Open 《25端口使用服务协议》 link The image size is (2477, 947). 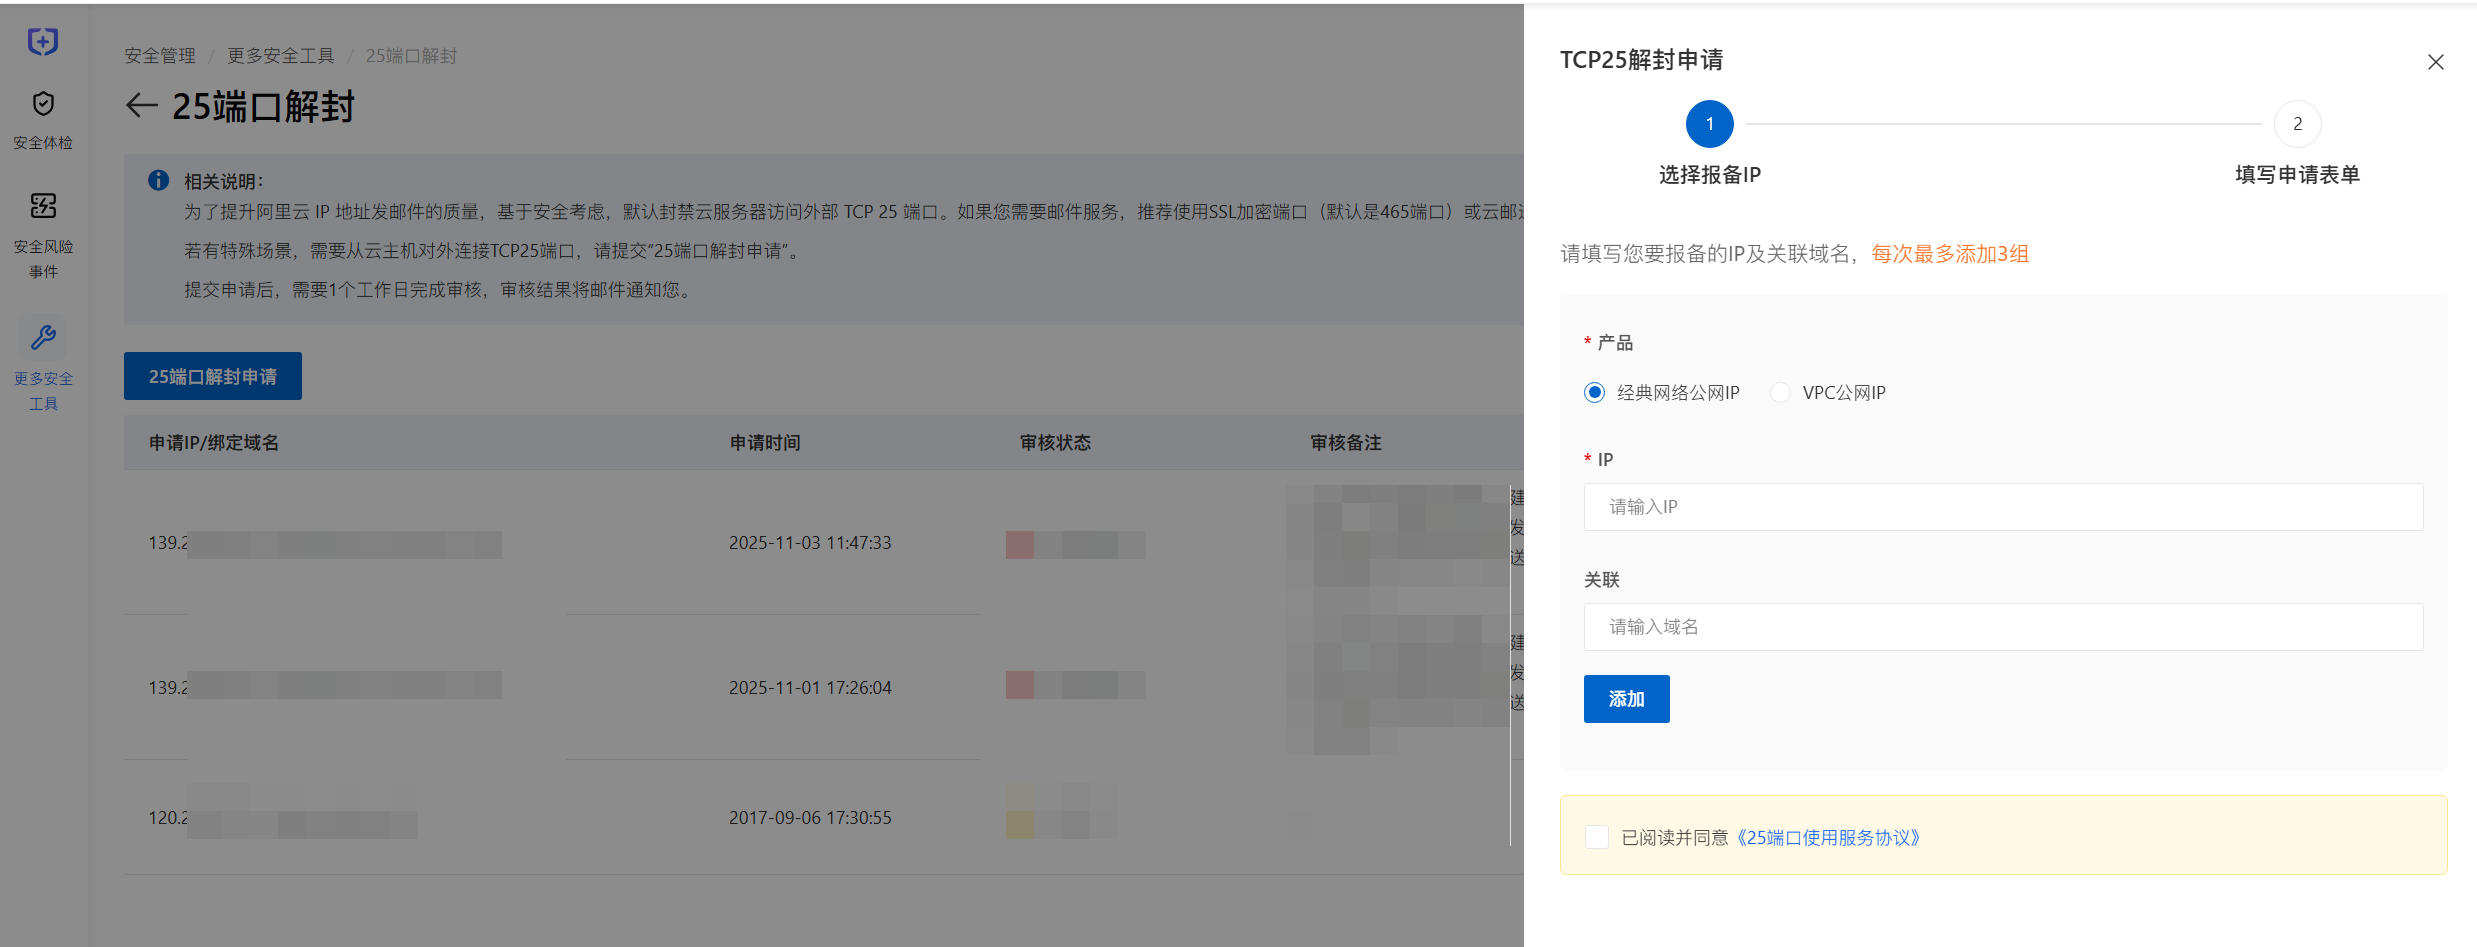pos(1828,838)
